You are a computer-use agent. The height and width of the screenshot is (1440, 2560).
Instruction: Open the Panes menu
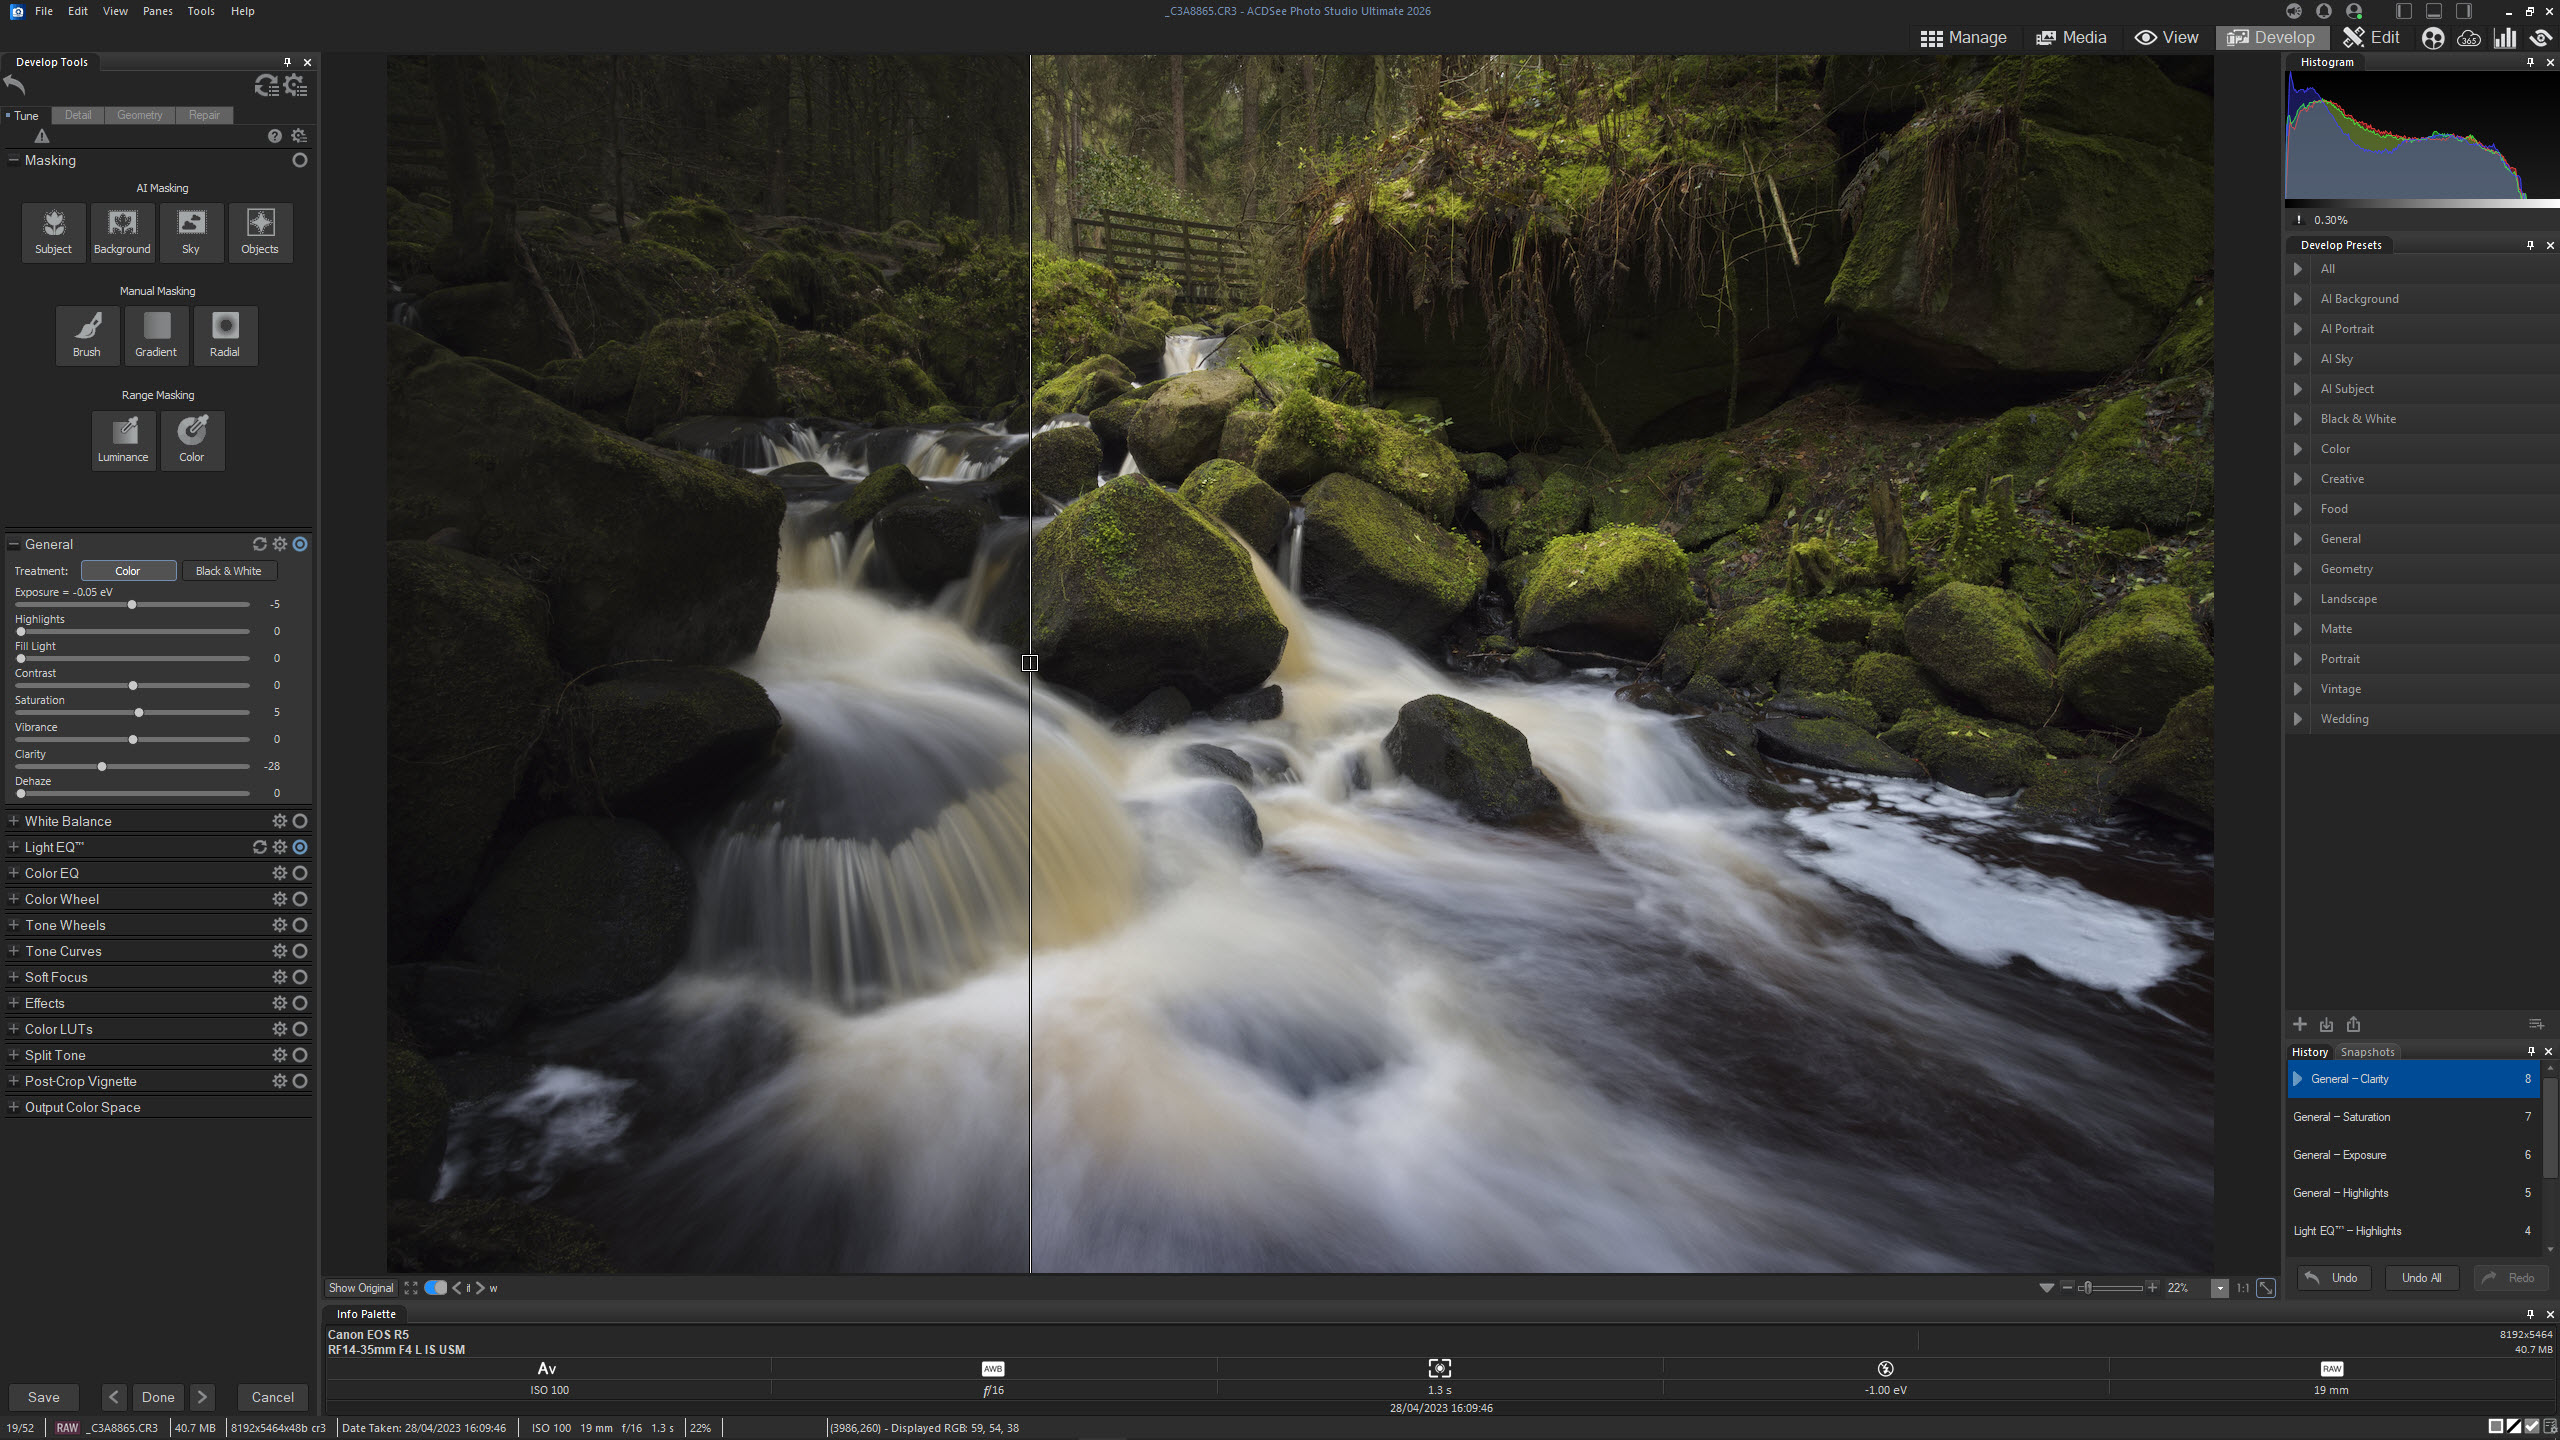click(x=157, y=11)
